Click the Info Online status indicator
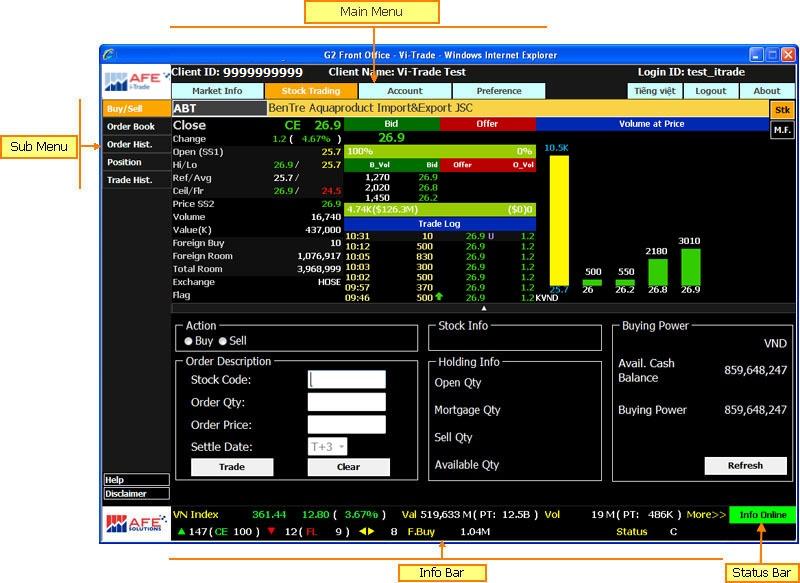The height and width of the screenshot is (583, 800). pyautogui.click(x=762, y=515)
